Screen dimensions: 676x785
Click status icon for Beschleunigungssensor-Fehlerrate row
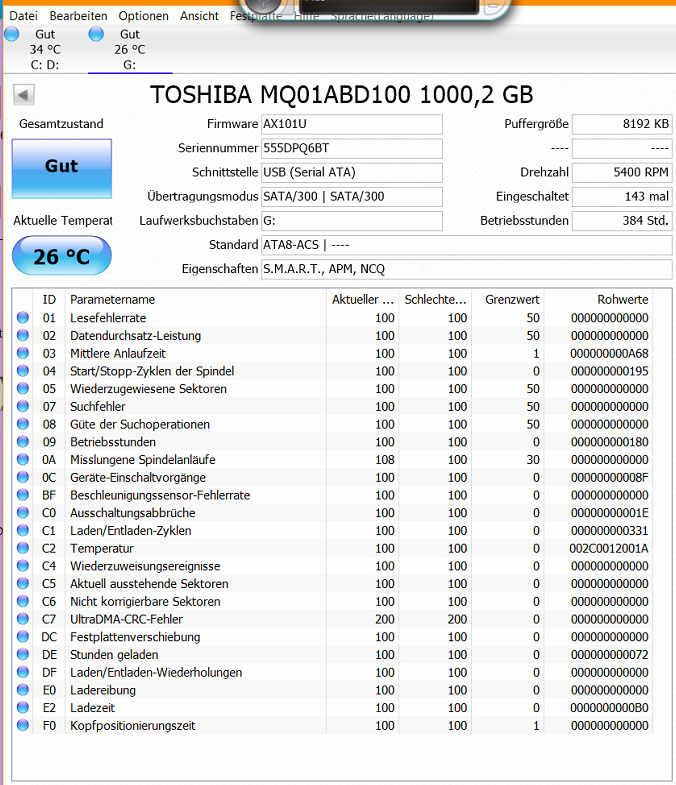pos(23,495)
